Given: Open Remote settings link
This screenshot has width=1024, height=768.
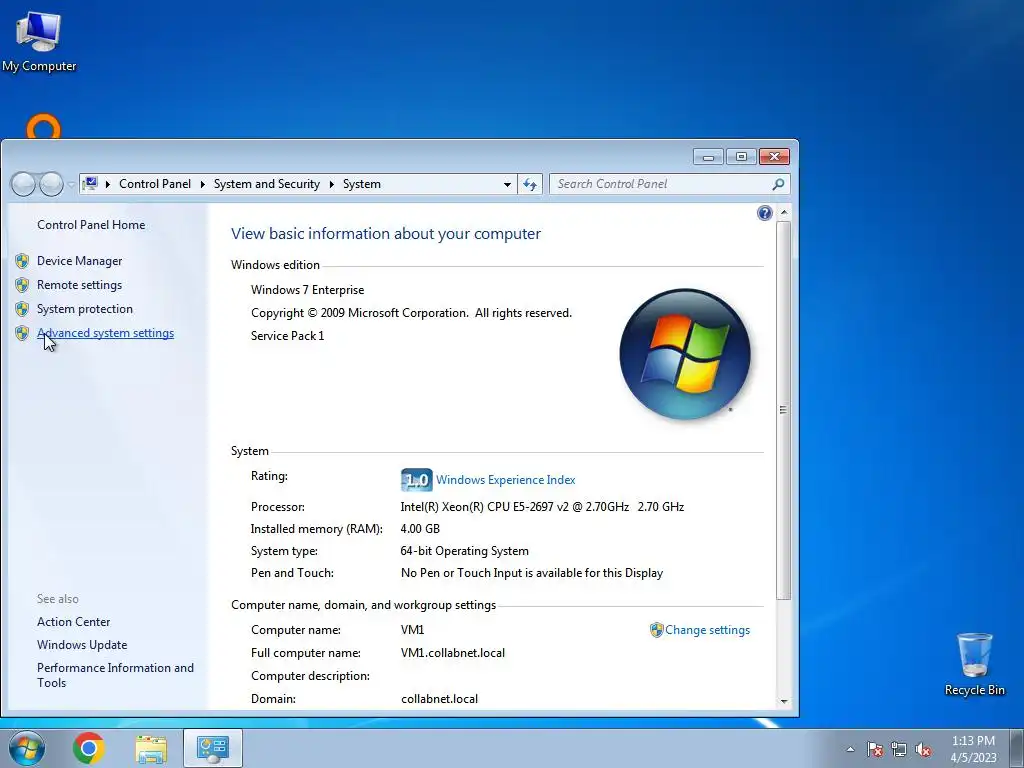Looking at the screenshot, I should pos(79,285).
